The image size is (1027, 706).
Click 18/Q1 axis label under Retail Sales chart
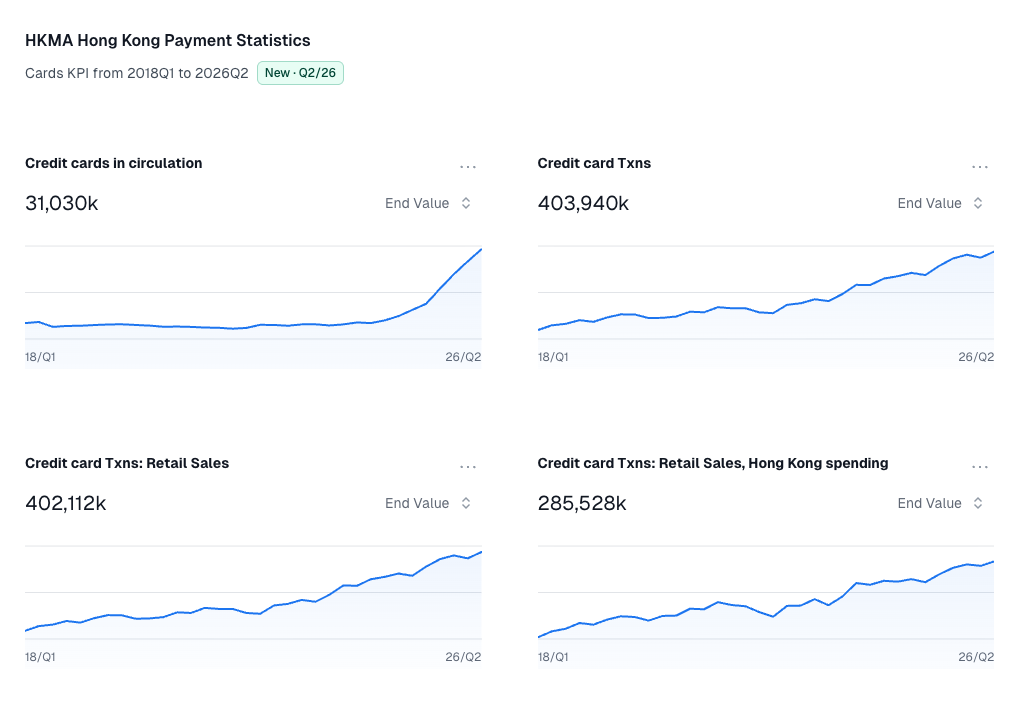(x=40, y=657)
